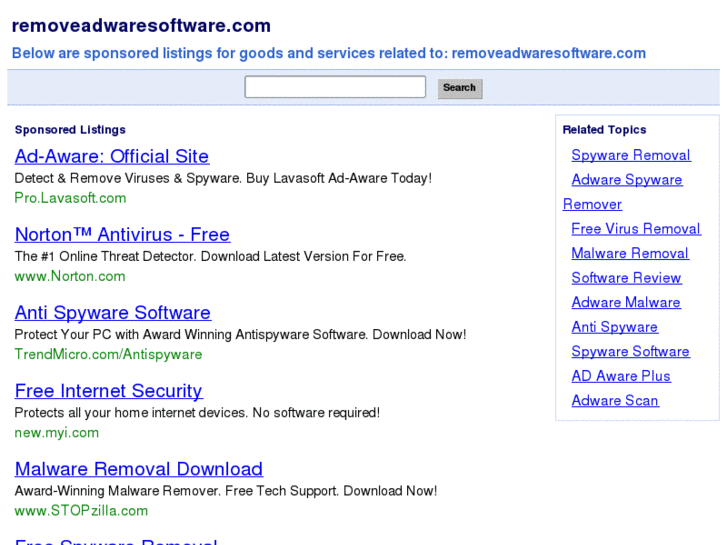Click the '#1 Online Threat Detector' description
Viewport: 727px width, 545px height.
coord(210,256)
